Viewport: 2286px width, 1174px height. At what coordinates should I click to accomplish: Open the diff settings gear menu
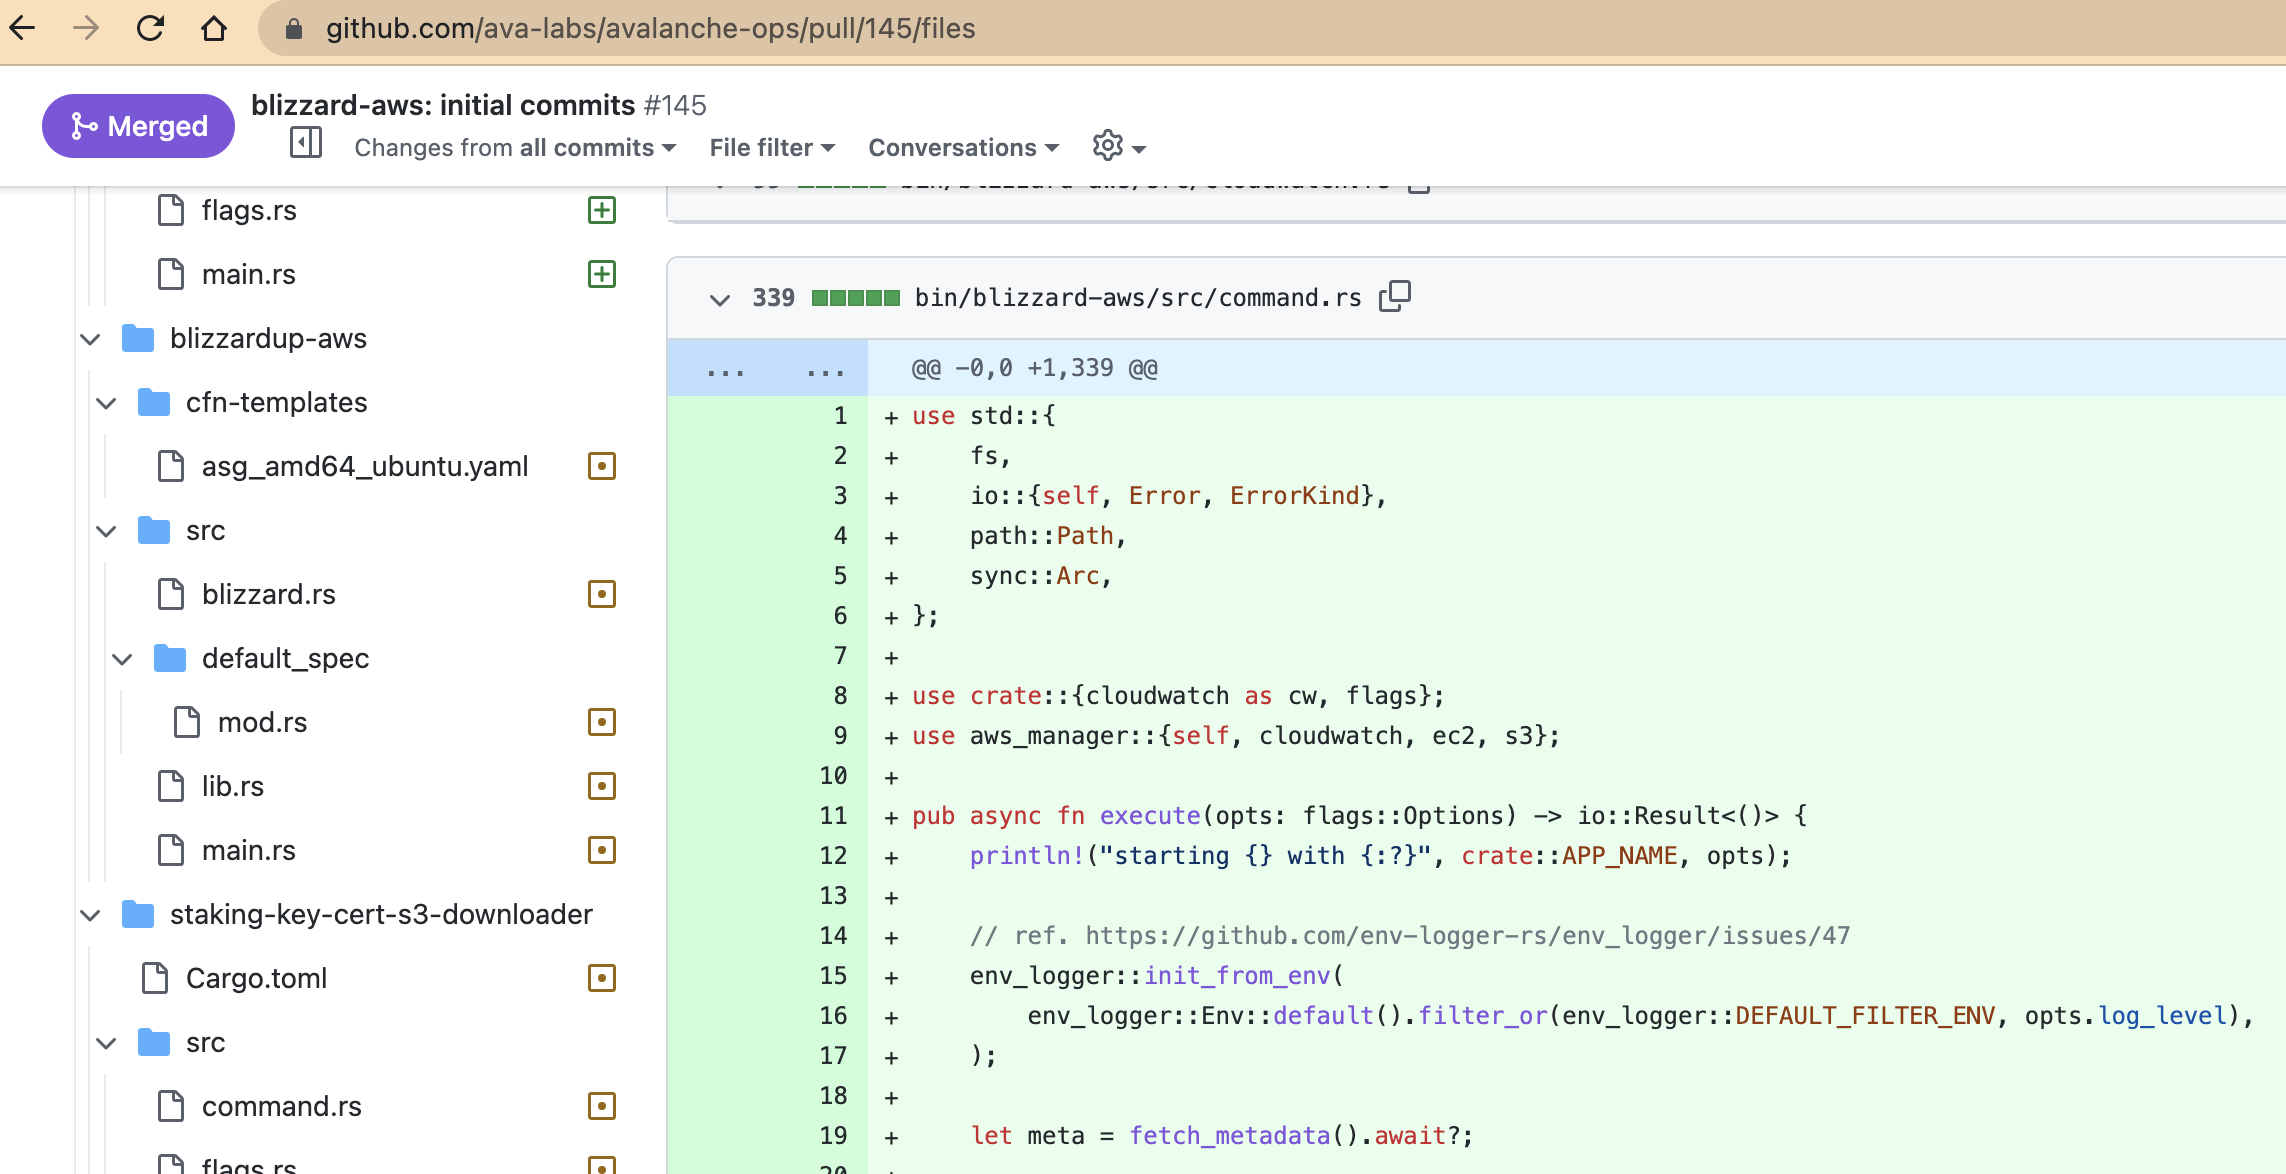pos(1117,147)
